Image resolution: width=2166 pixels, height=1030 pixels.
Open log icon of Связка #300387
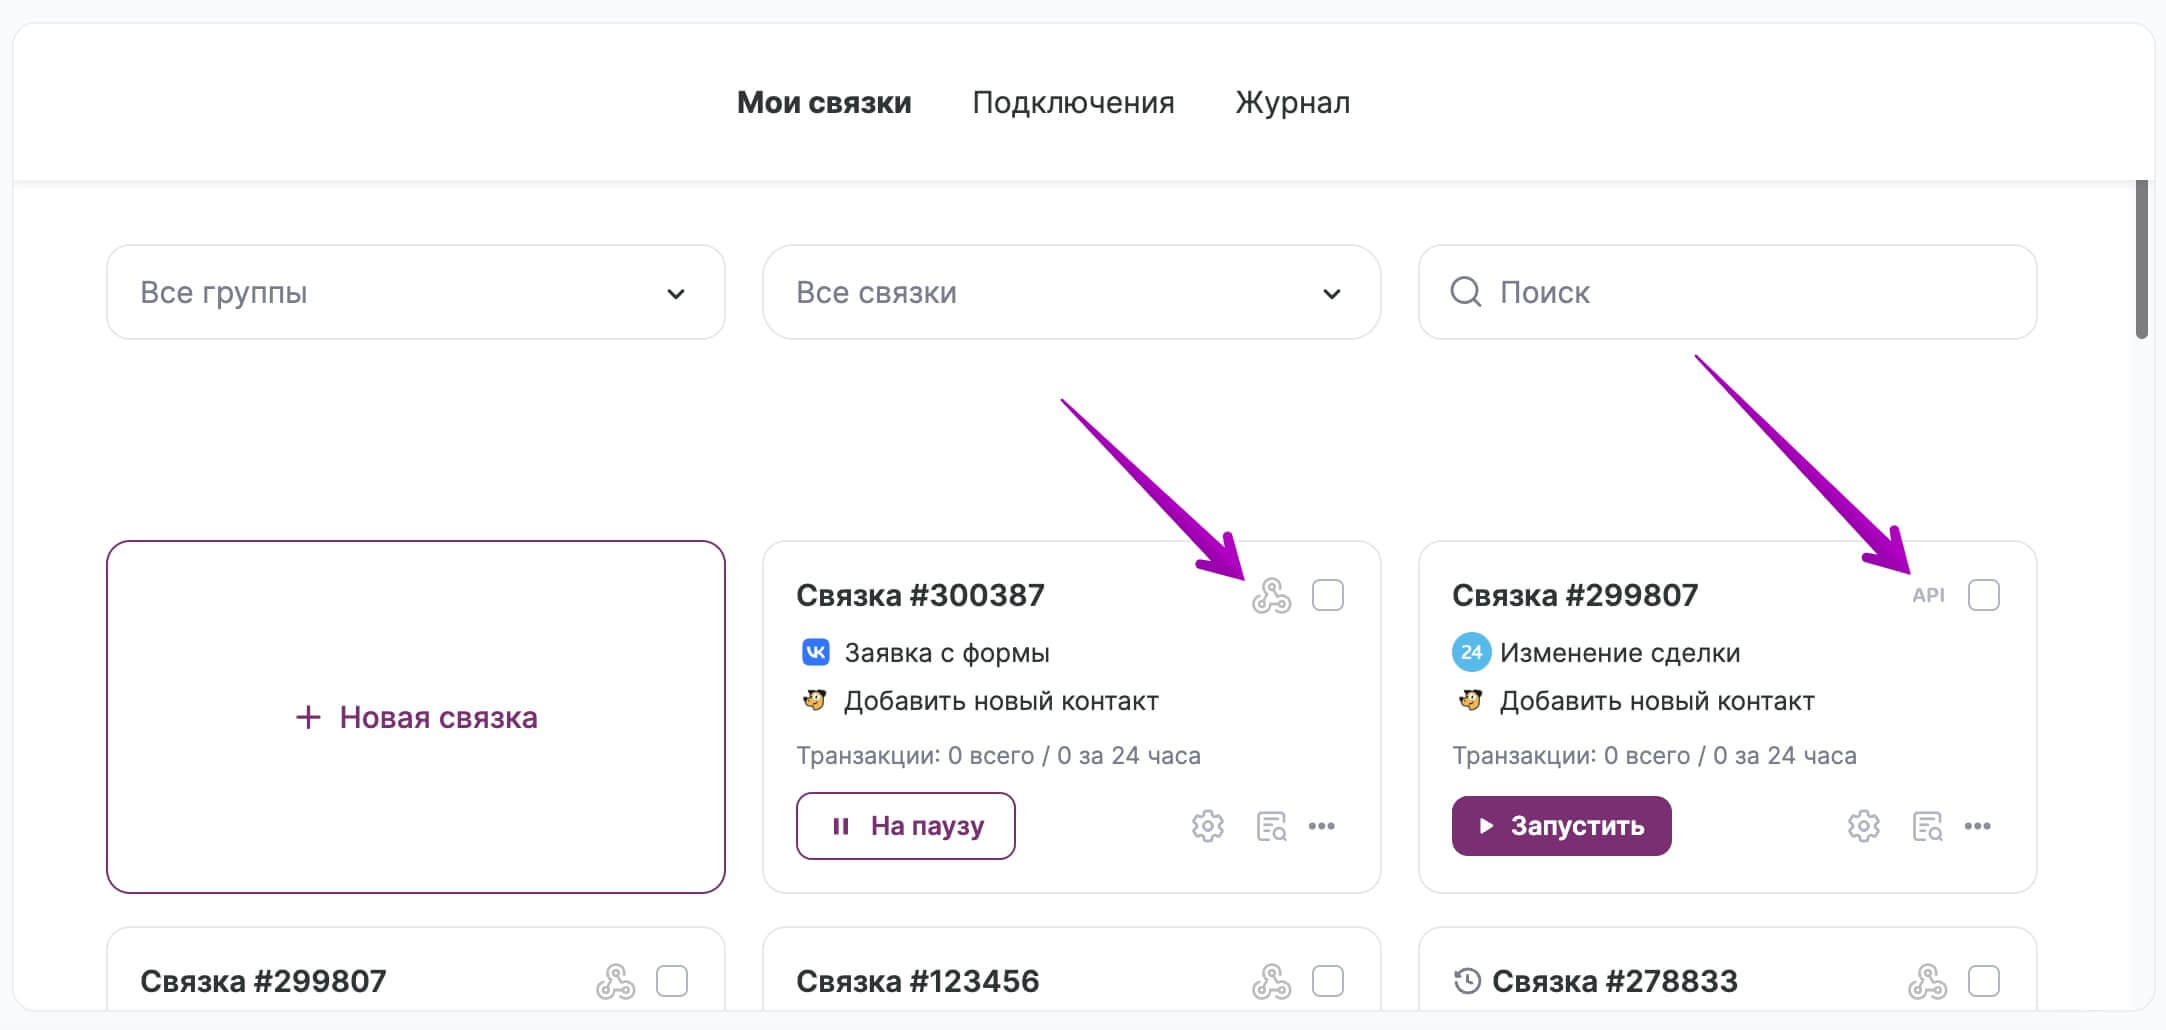[x=1271, y=826]
